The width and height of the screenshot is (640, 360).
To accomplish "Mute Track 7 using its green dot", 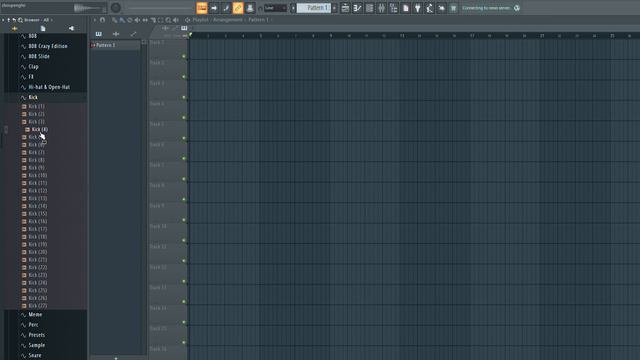I will coord(184,179).
